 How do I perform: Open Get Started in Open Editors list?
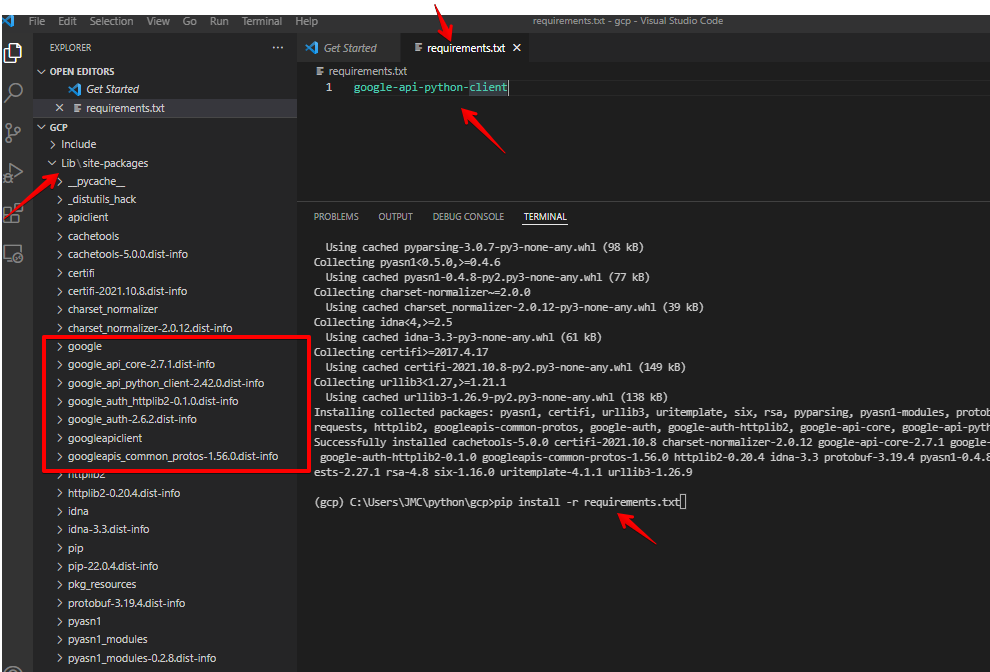click(x=165, y=89)
